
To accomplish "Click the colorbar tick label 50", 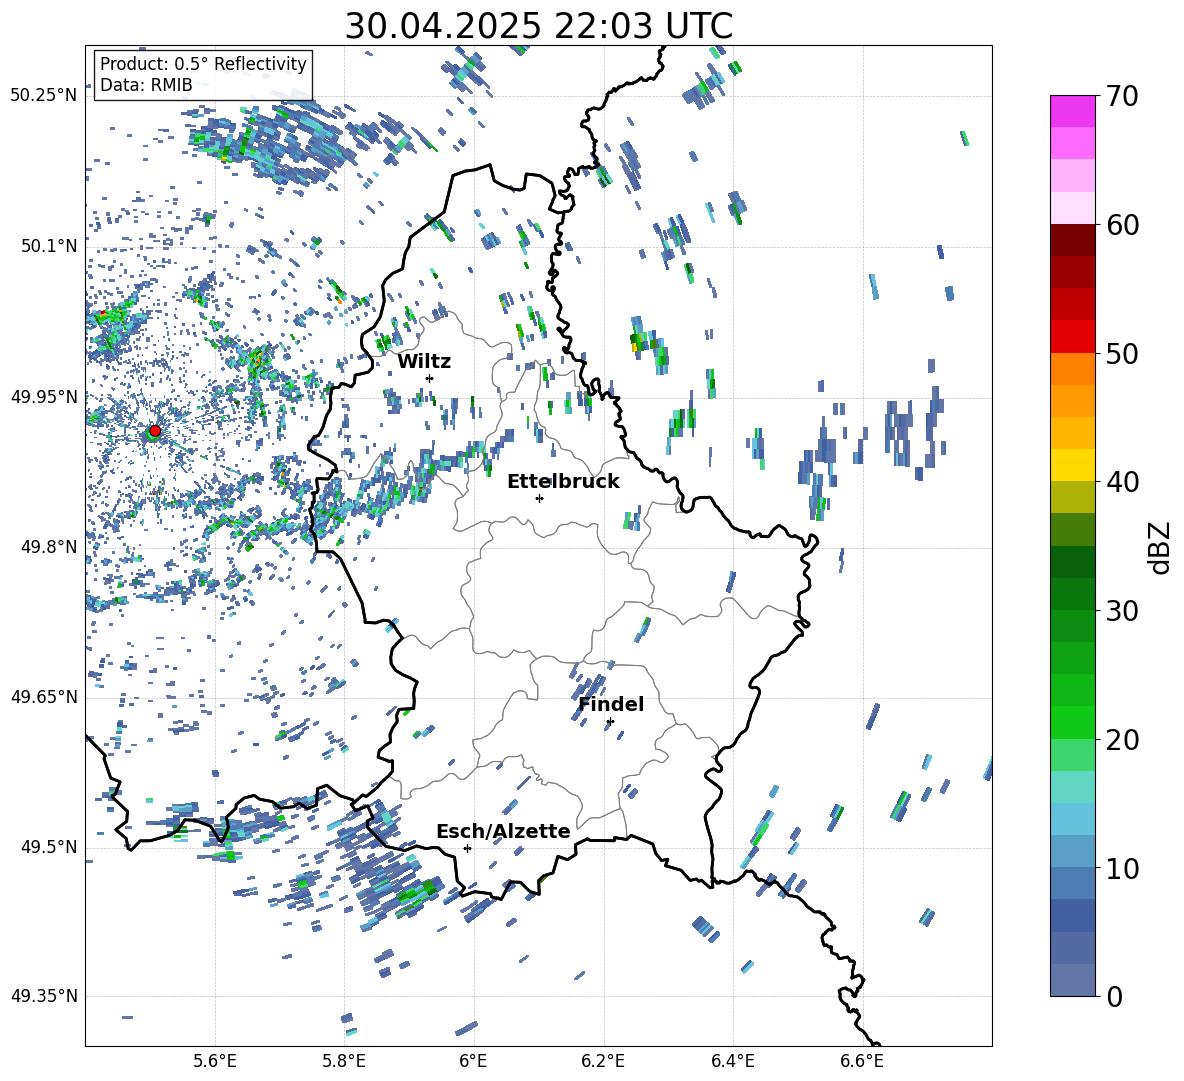I will pos(1122,353).
